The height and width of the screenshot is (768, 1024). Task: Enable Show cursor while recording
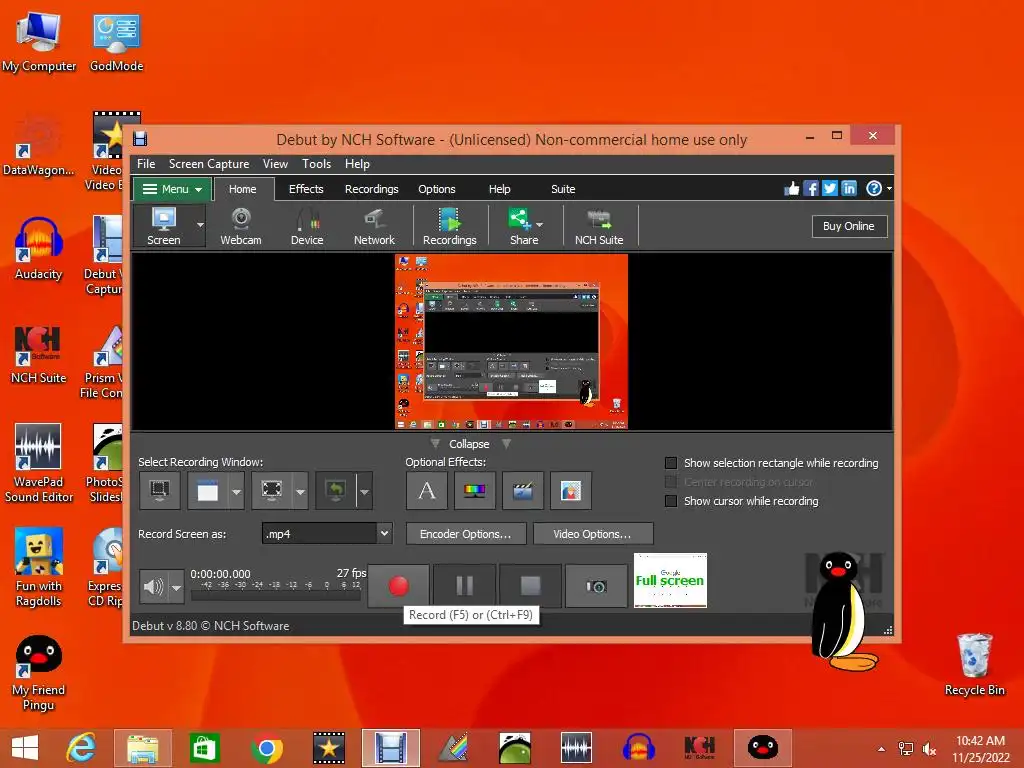click(671, 501)
